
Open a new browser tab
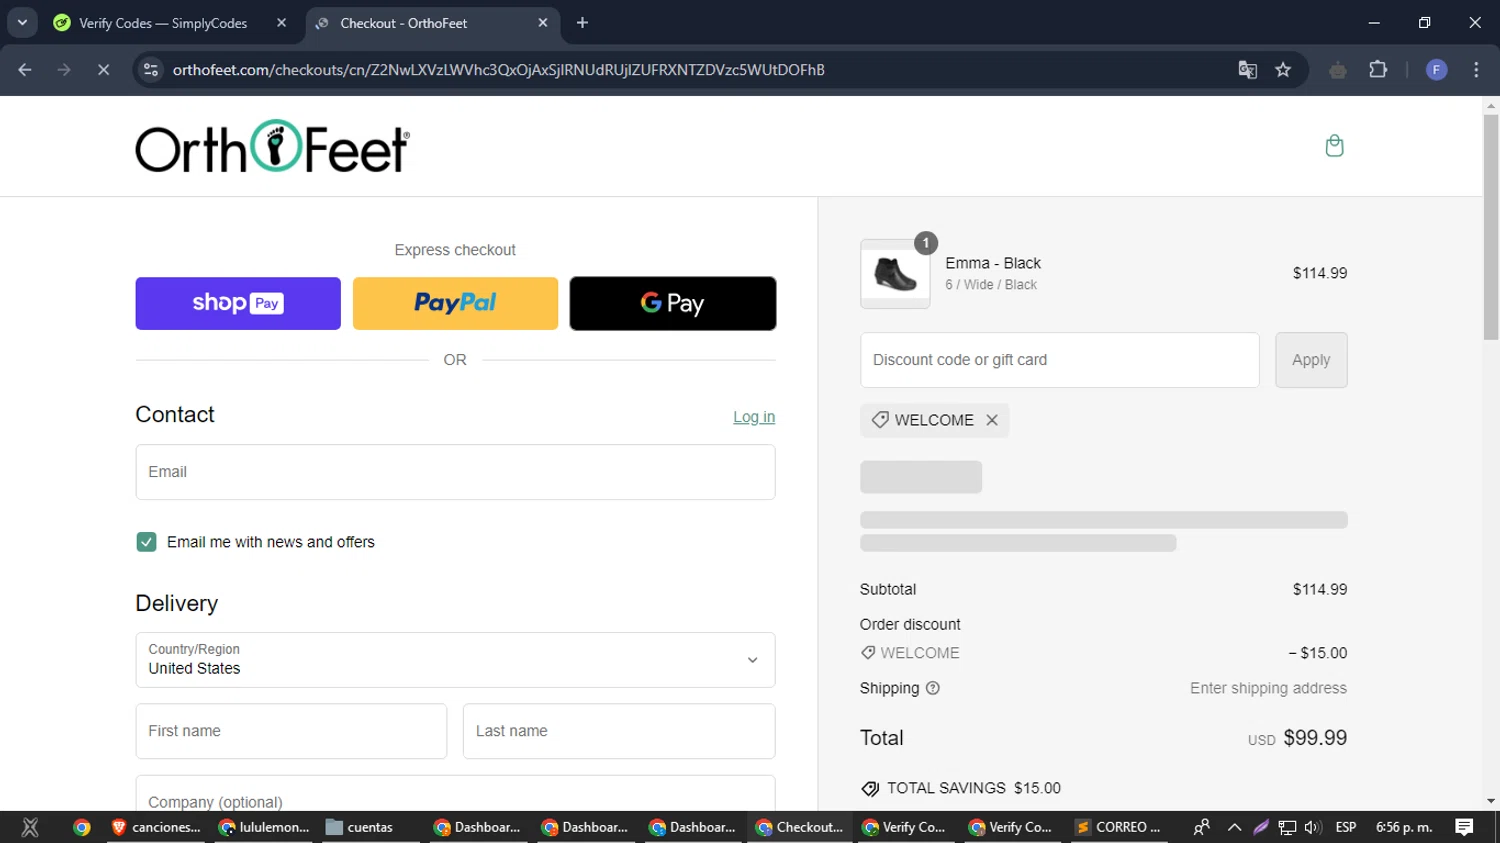click(x=582, y=22)
